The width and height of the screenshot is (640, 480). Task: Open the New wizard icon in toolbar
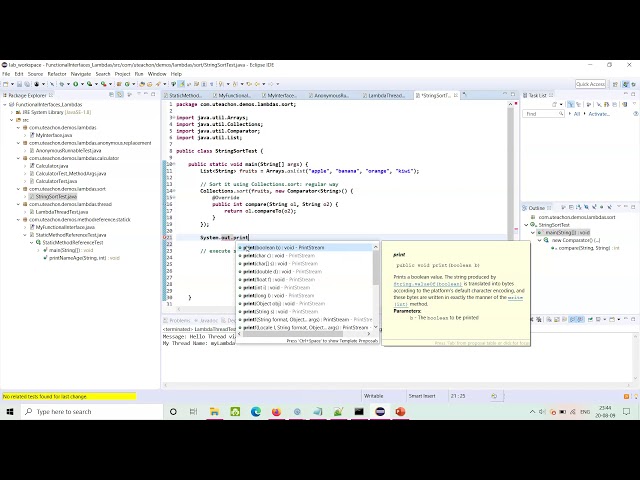[x=5, y=84]
